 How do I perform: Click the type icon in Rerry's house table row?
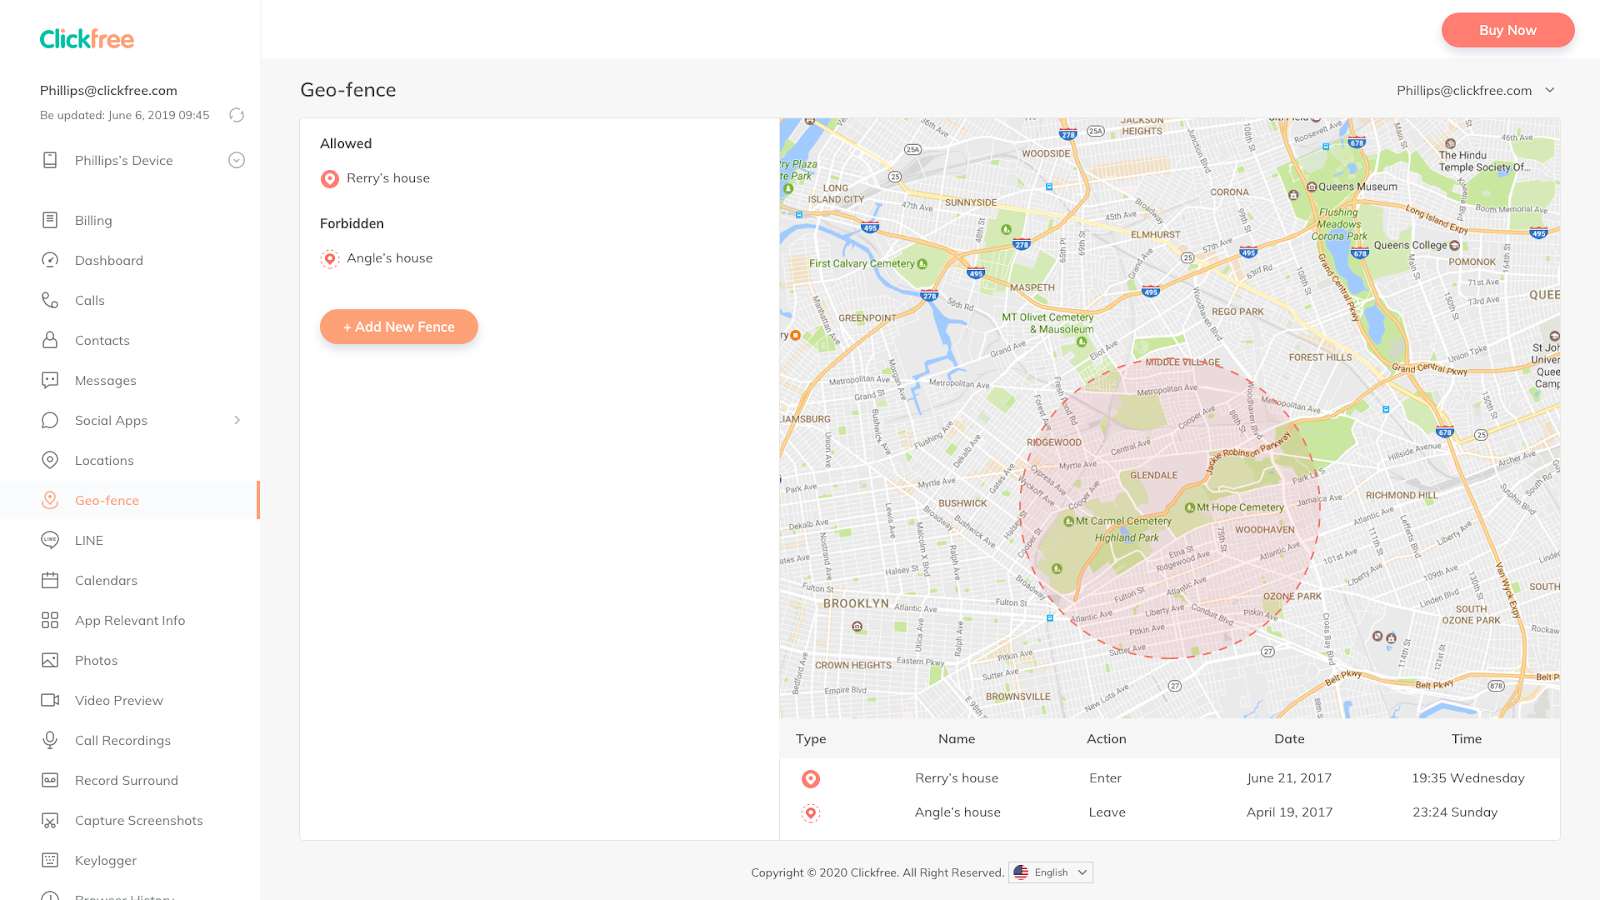(811, 779)
